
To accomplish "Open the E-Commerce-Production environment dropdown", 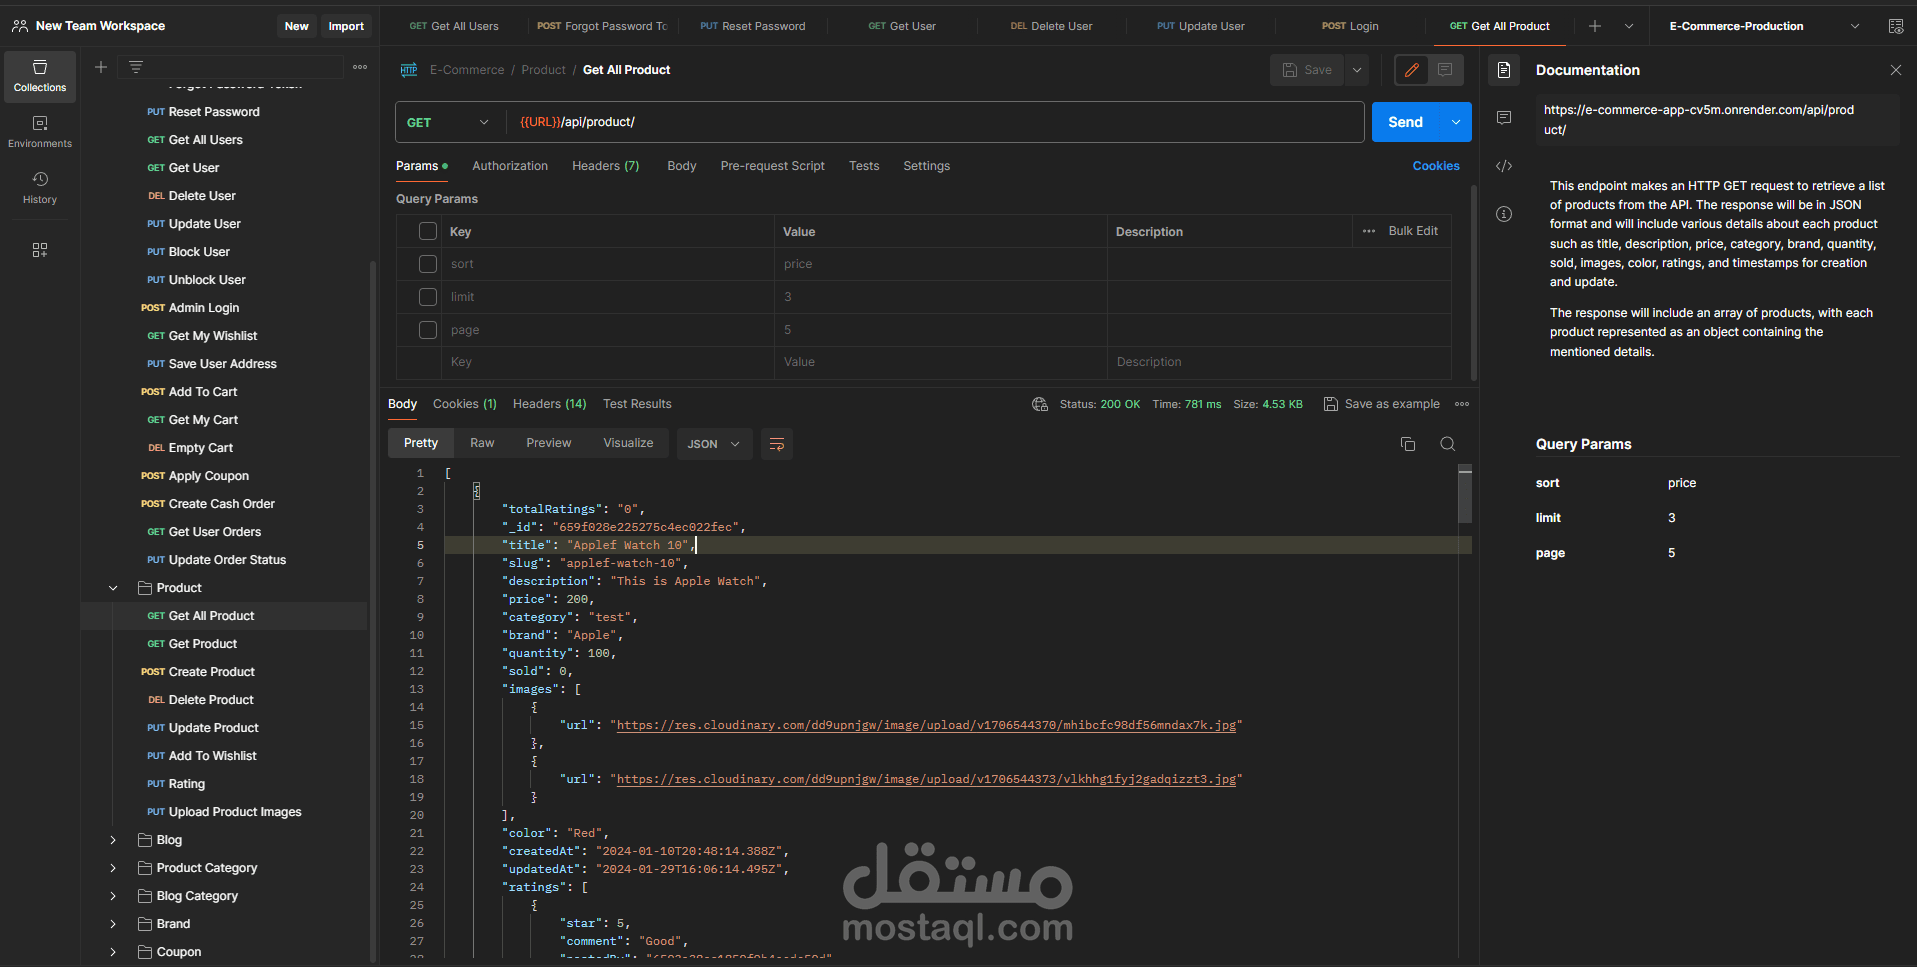I will 1764,26.
